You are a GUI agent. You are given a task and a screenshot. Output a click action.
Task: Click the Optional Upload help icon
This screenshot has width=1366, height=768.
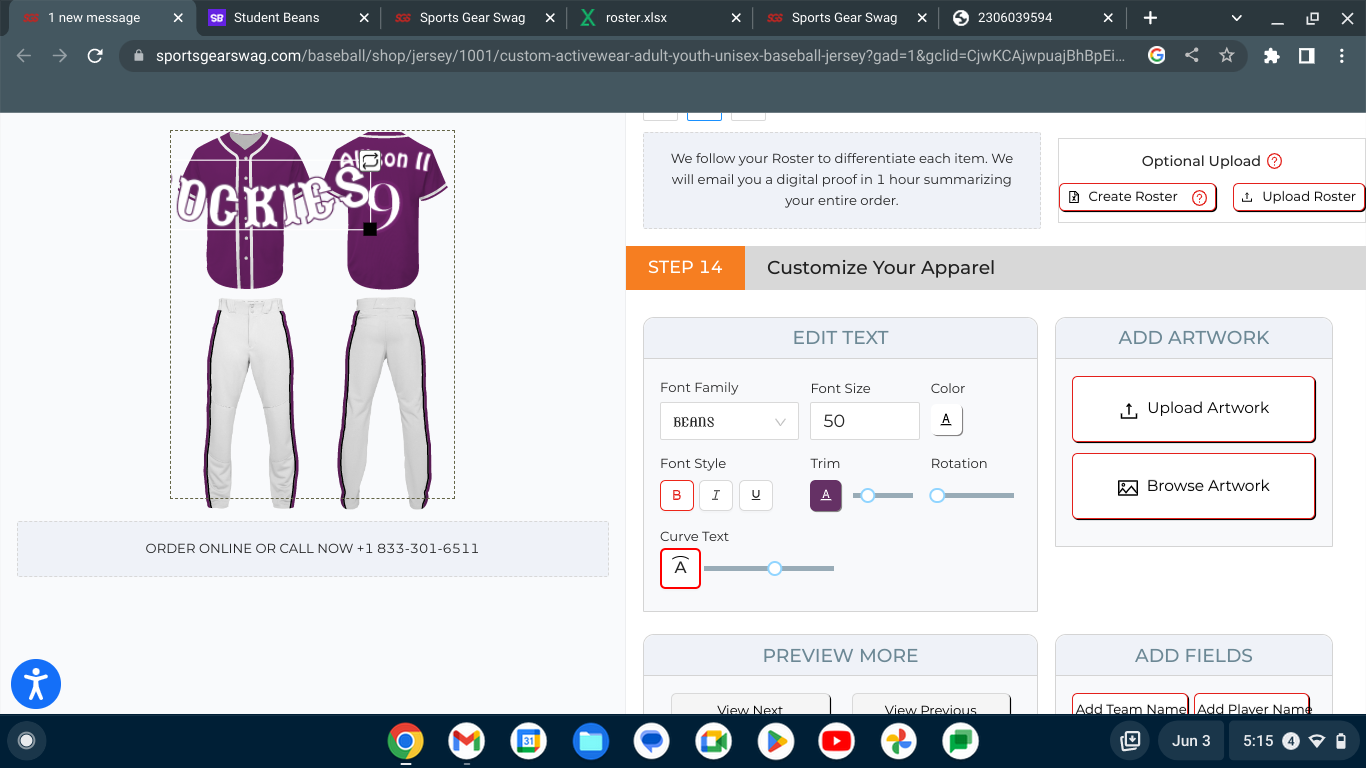click(1274, 161)
